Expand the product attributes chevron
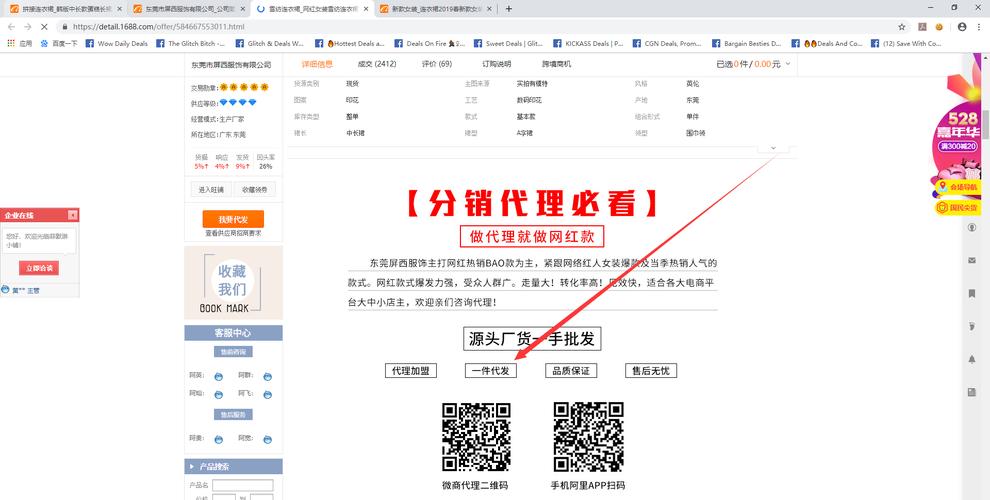Screen dimensions: 990x500 pyautogui.click(x=773, y=148)
